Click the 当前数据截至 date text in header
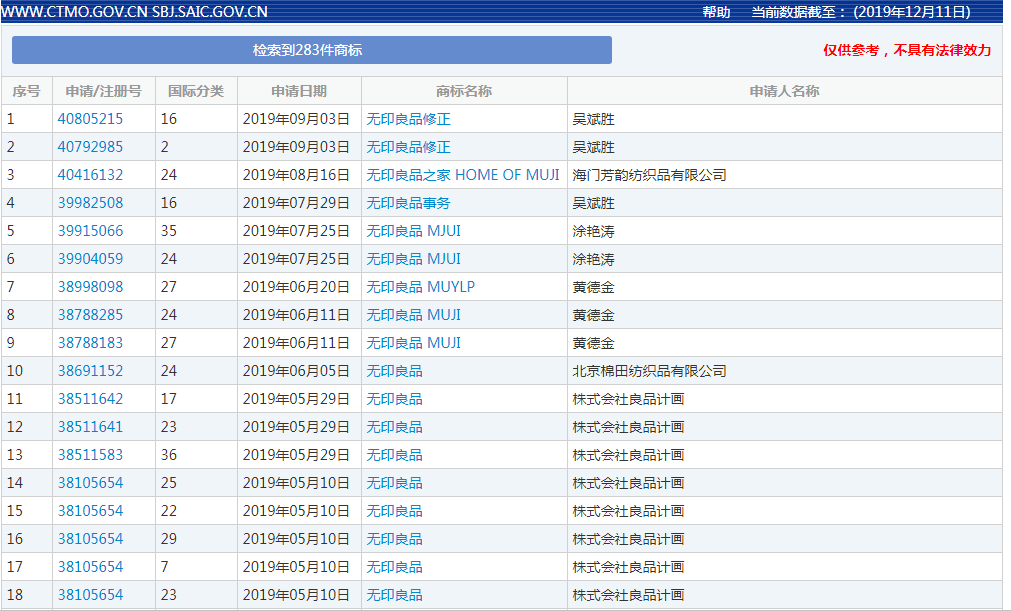The width and height of the screenshot is (1011, 611). (x=861, y=12)
